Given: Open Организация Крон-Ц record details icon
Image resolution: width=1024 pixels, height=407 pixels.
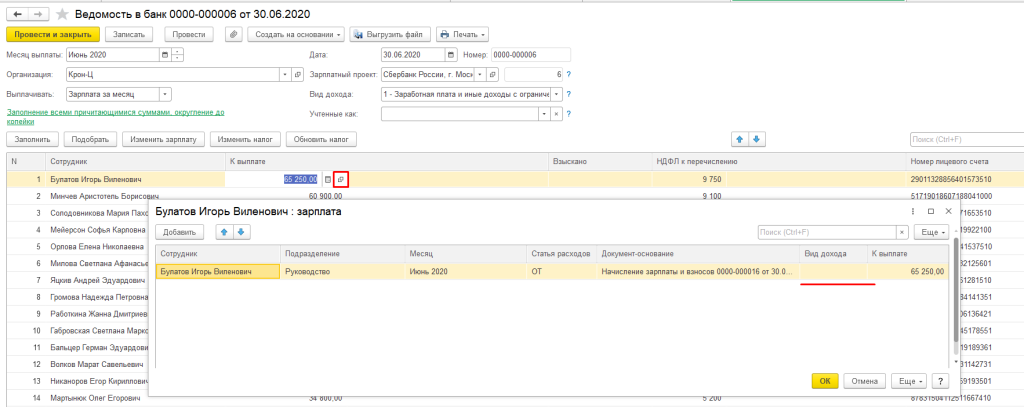Looking at the screenshot, I should pyautogui.click(x=296, y=75).
